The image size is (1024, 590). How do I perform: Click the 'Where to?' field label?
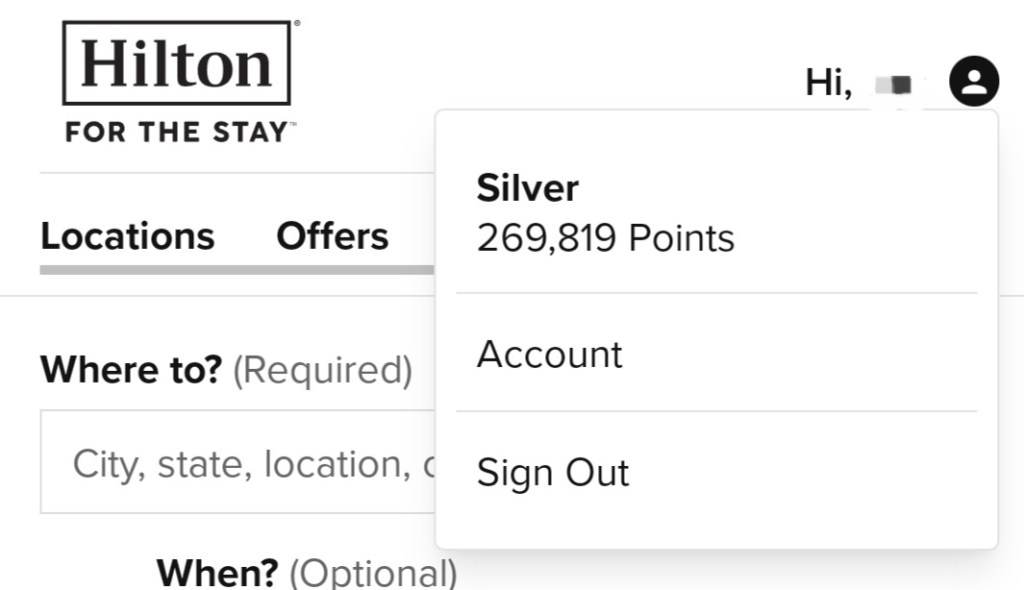point(131,370)
